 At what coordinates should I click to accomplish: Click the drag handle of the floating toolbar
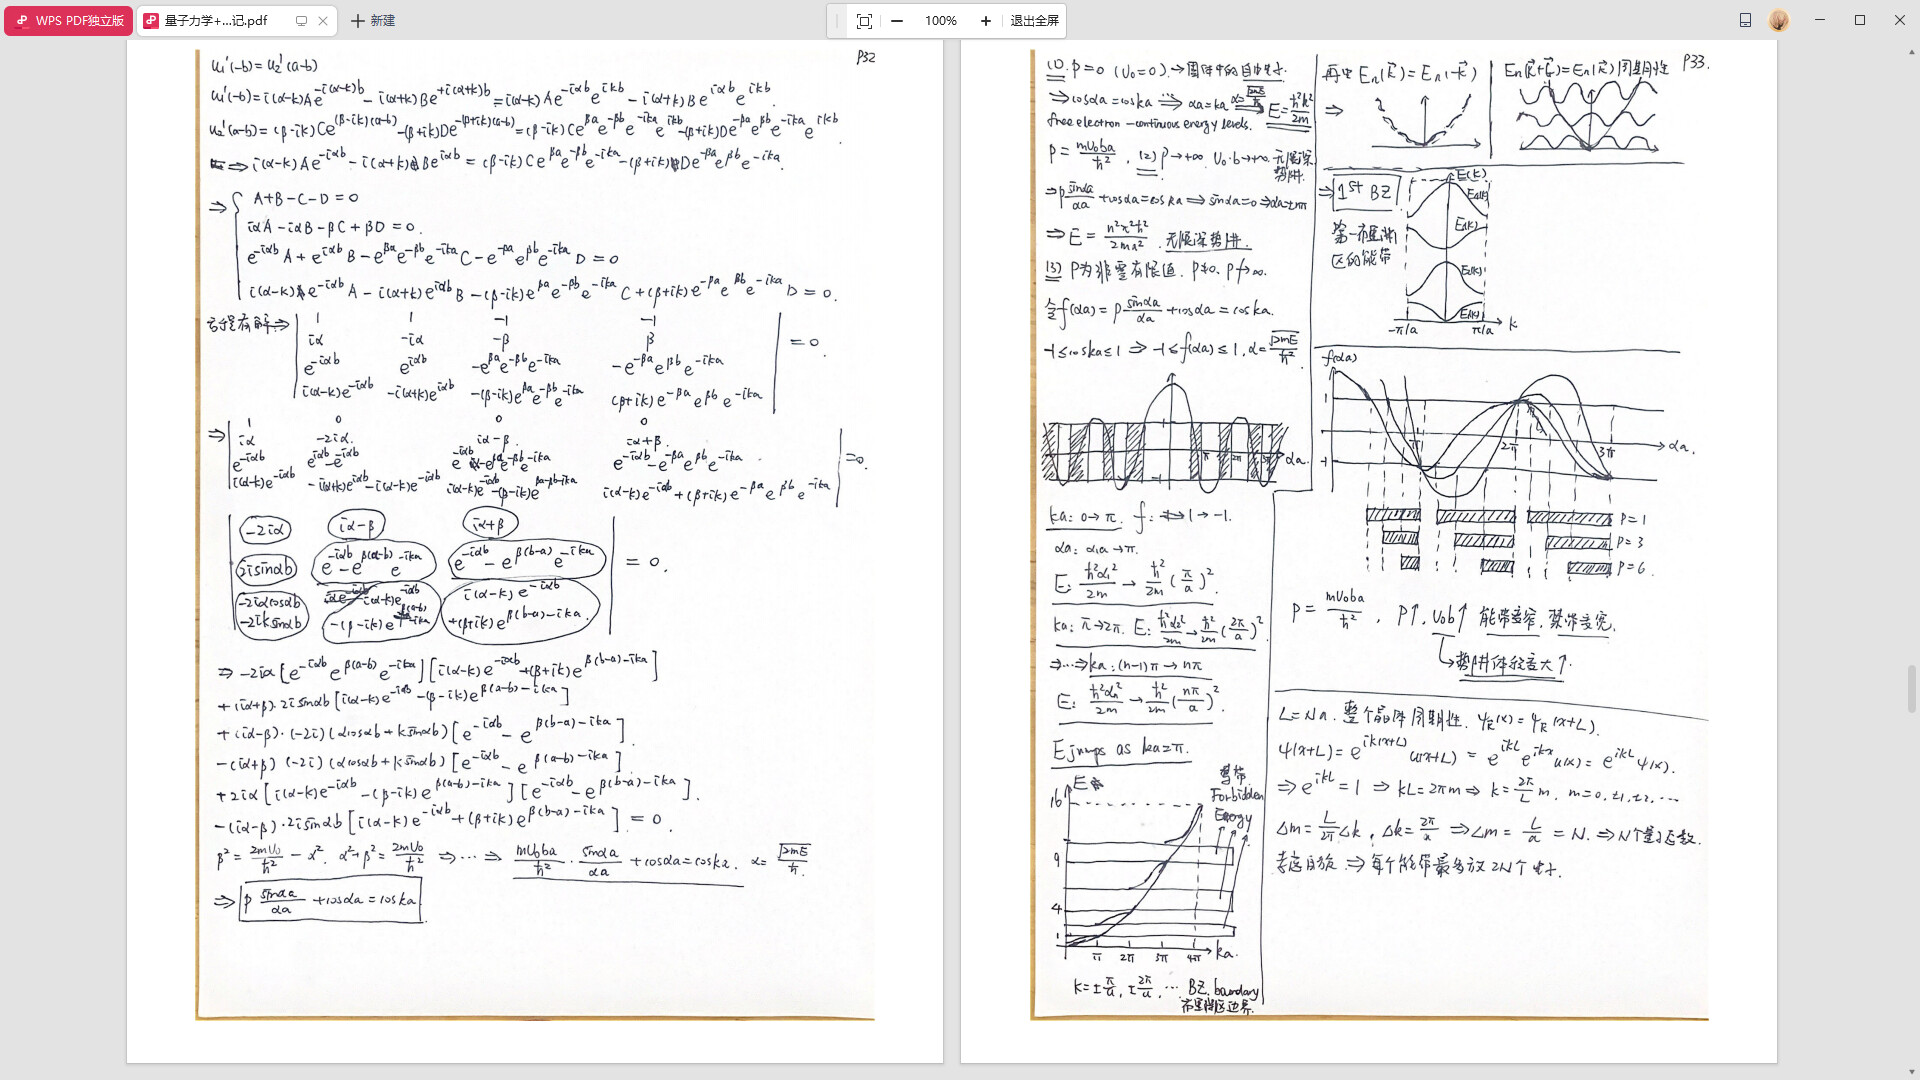(x=837, y=20)
